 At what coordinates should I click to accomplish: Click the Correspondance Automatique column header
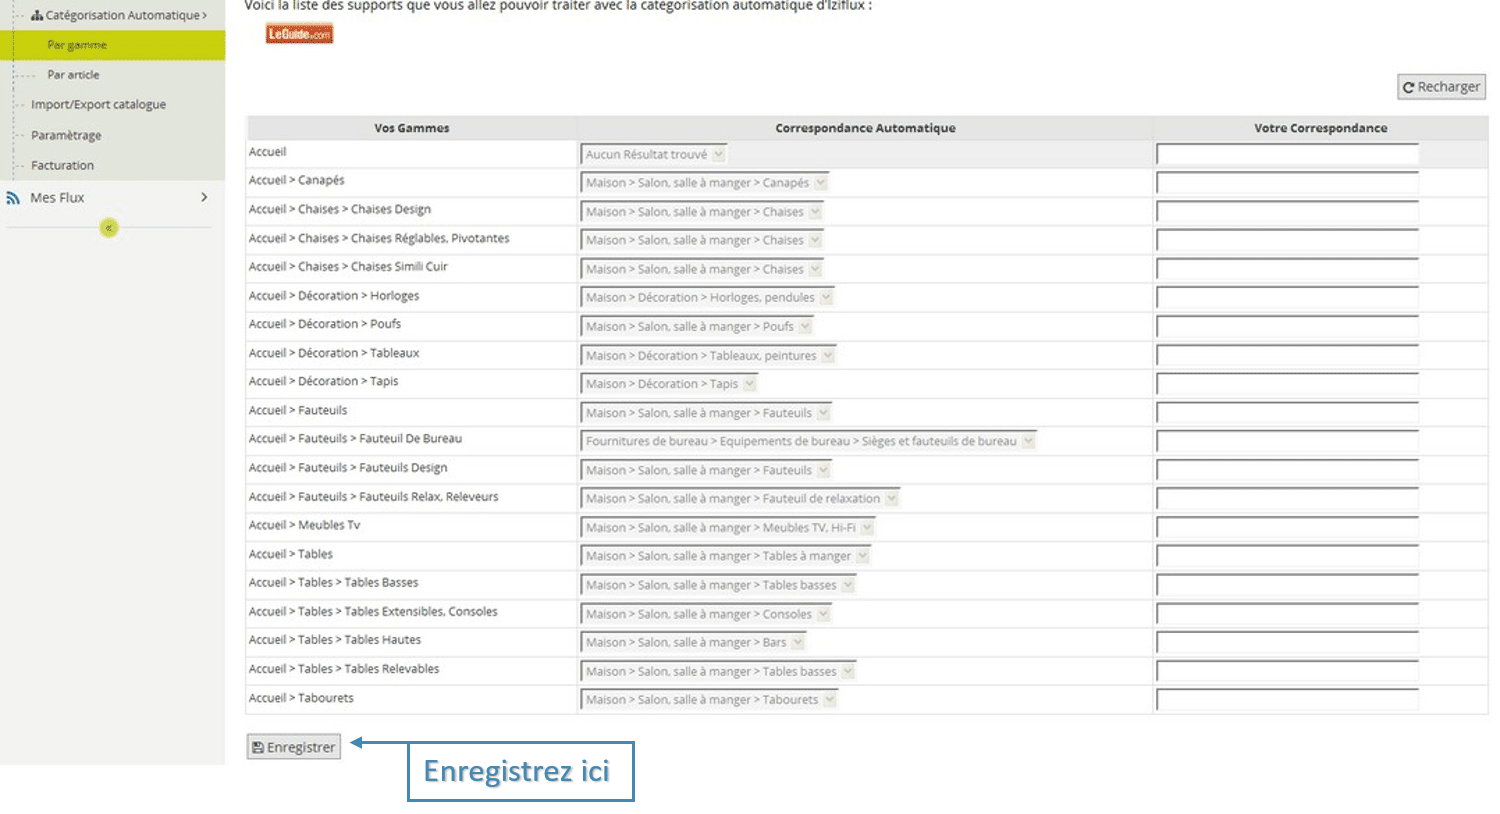(x=865, y=128)
